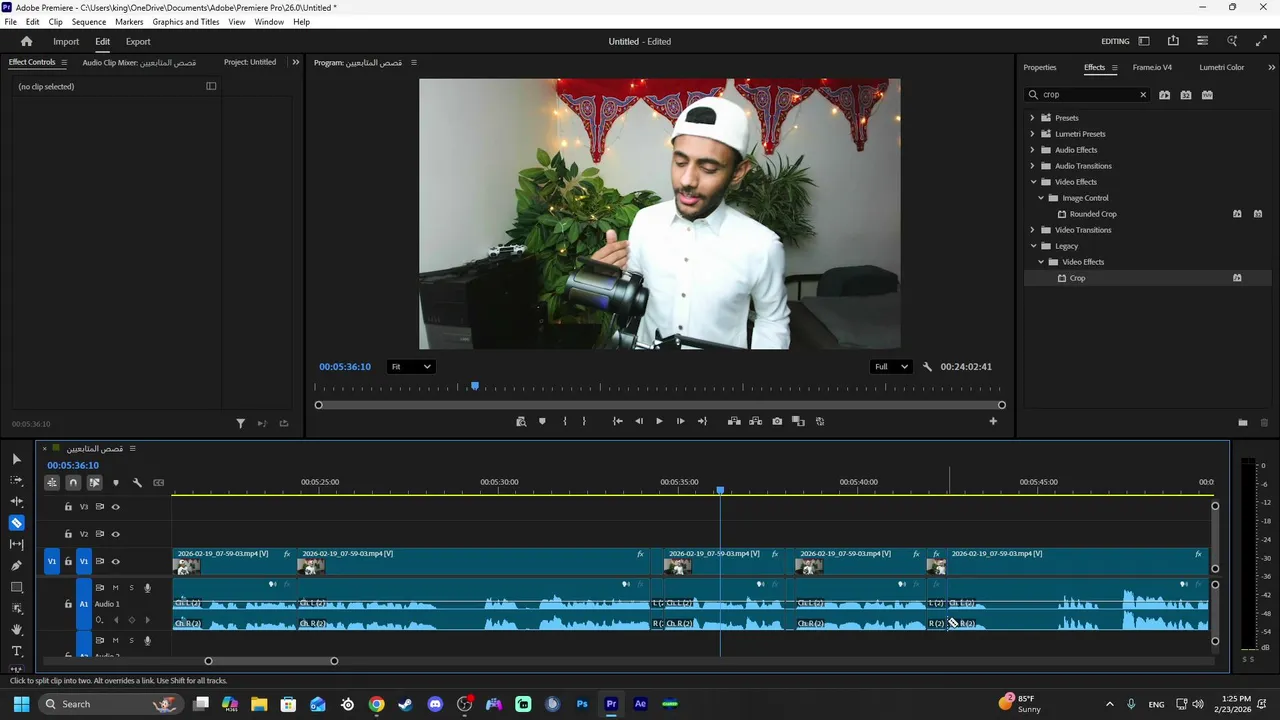Toggle Snap in Timeline magnet button
Viewport: 1280px width, 720px height.
tap(73, 483)
